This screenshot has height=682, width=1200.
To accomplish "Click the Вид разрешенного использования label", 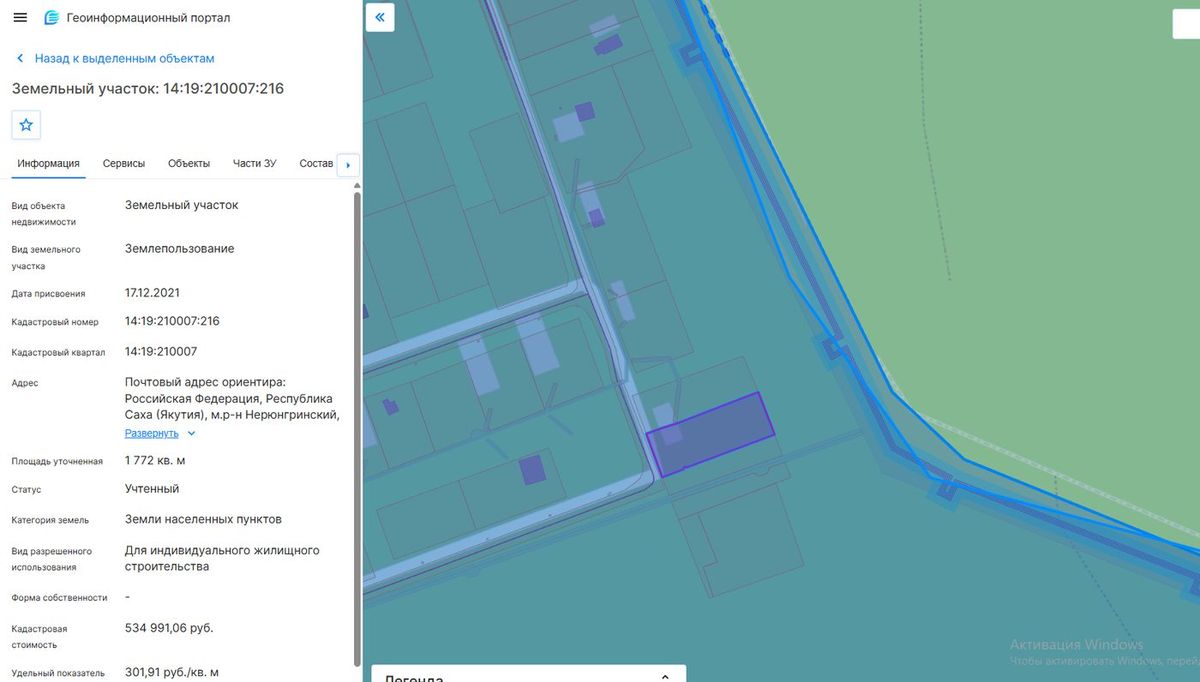I will pos(52,559).
